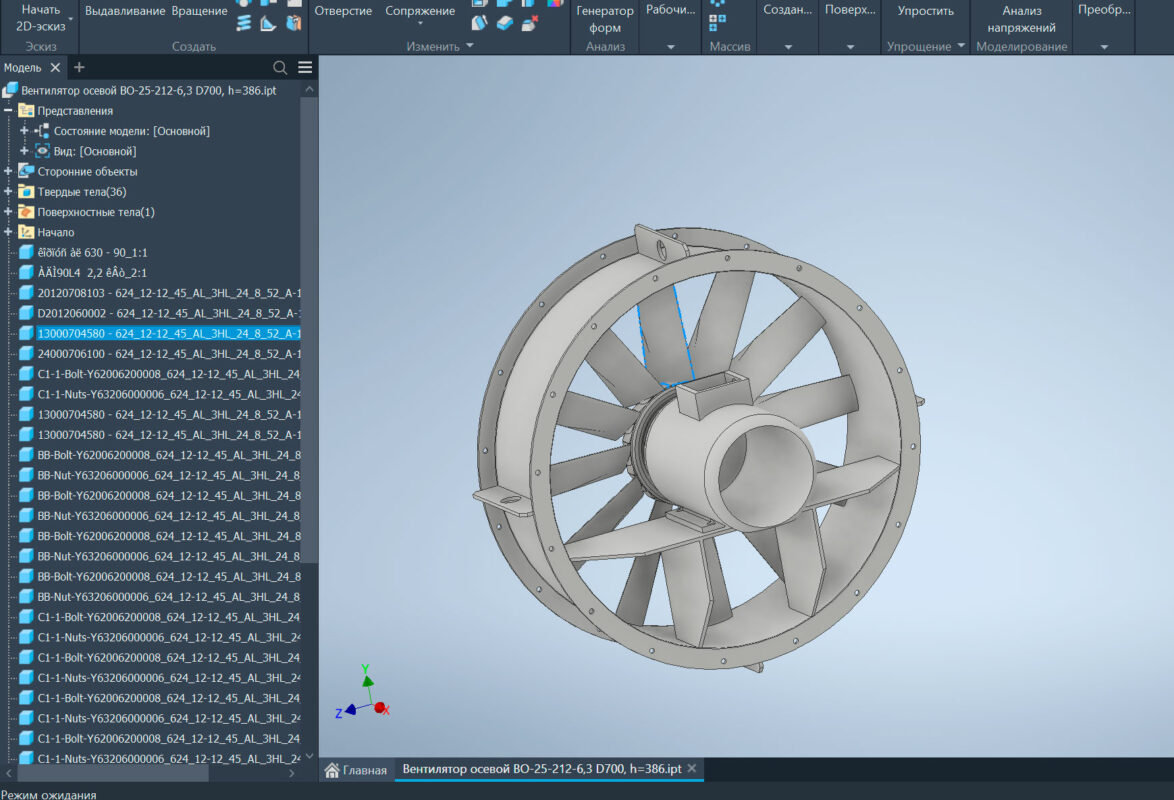Image resolution: width=1174 pixels, height=800 pixels.
Task: Collapse the Представления tree node
Action: tap(8, 111)
